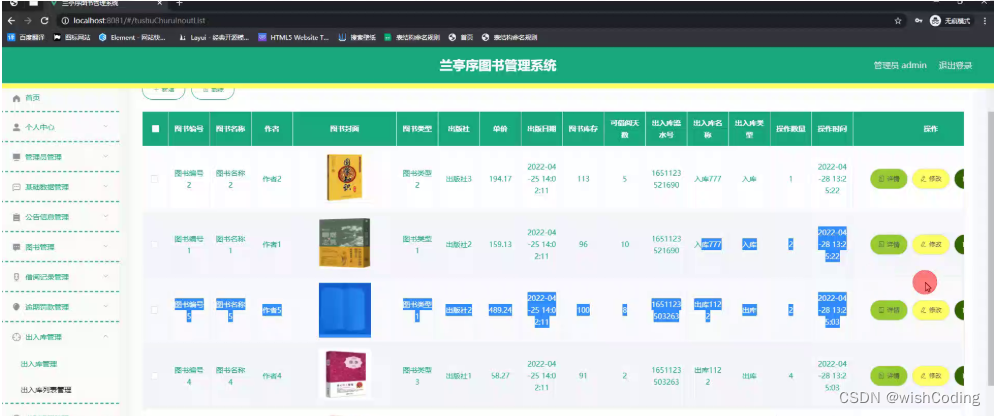Open 详情 for the 作者1 row
This screenshot has height=416, width=995.
pos(888,244)
